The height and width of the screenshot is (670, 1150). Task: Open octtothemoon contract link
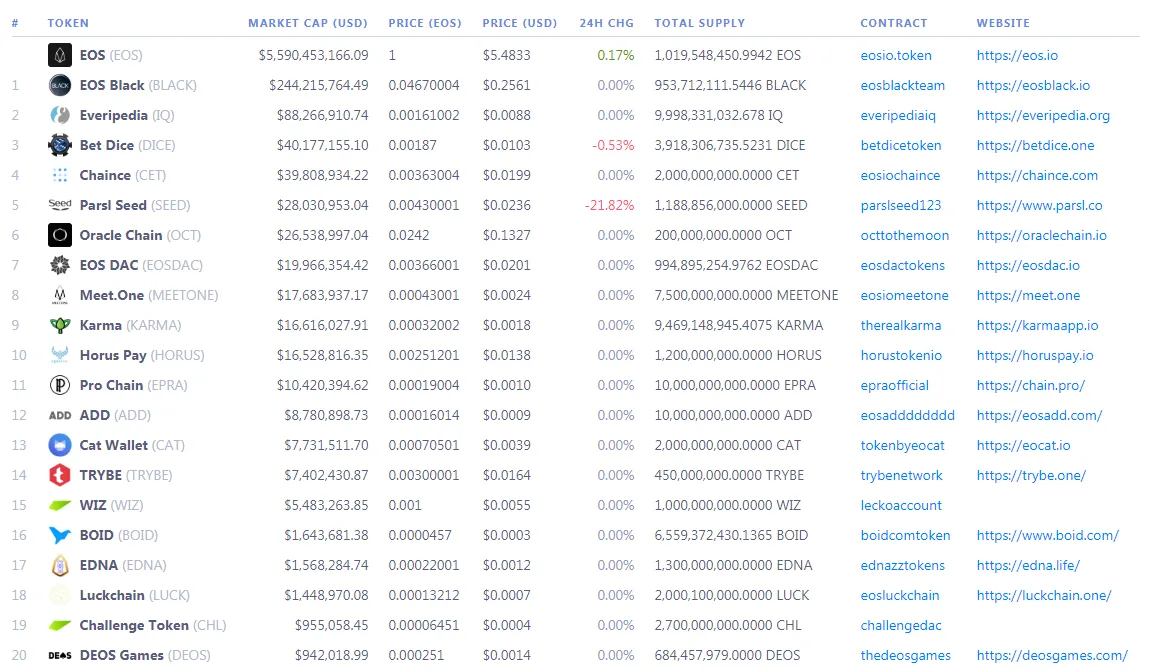904,235
